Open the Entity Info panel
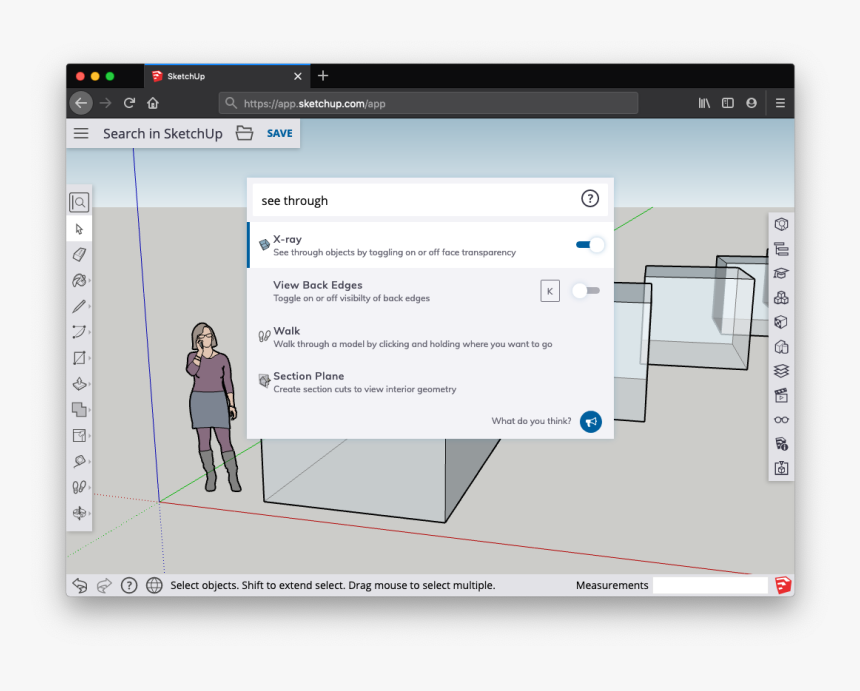 click(781, 224)
